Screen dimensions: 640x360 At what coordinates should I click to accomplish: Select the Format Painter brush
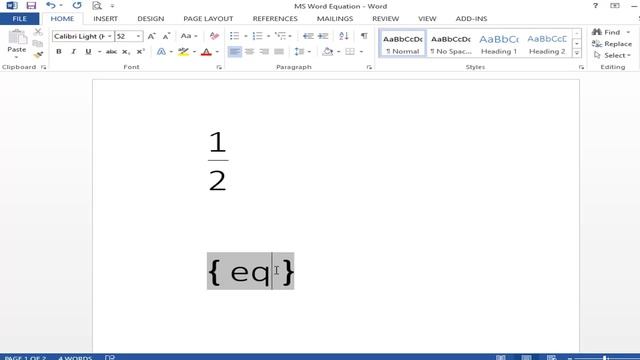click(38, 55)
